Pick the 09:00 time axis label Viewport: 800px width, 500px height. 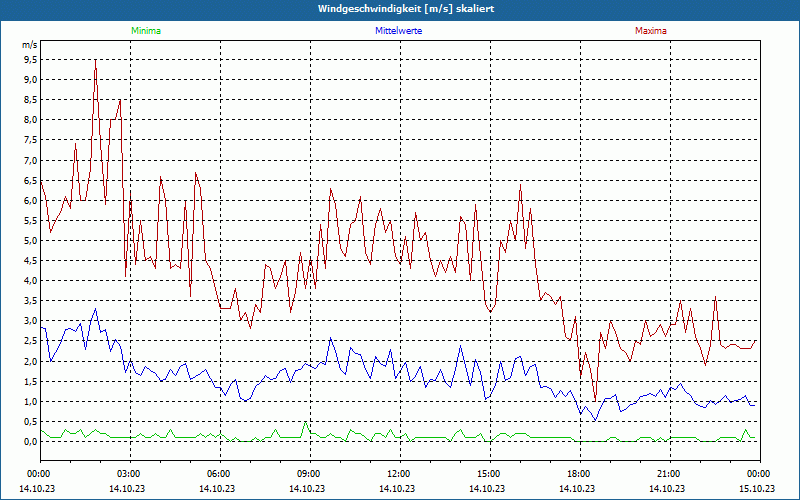tap(308, 473)
